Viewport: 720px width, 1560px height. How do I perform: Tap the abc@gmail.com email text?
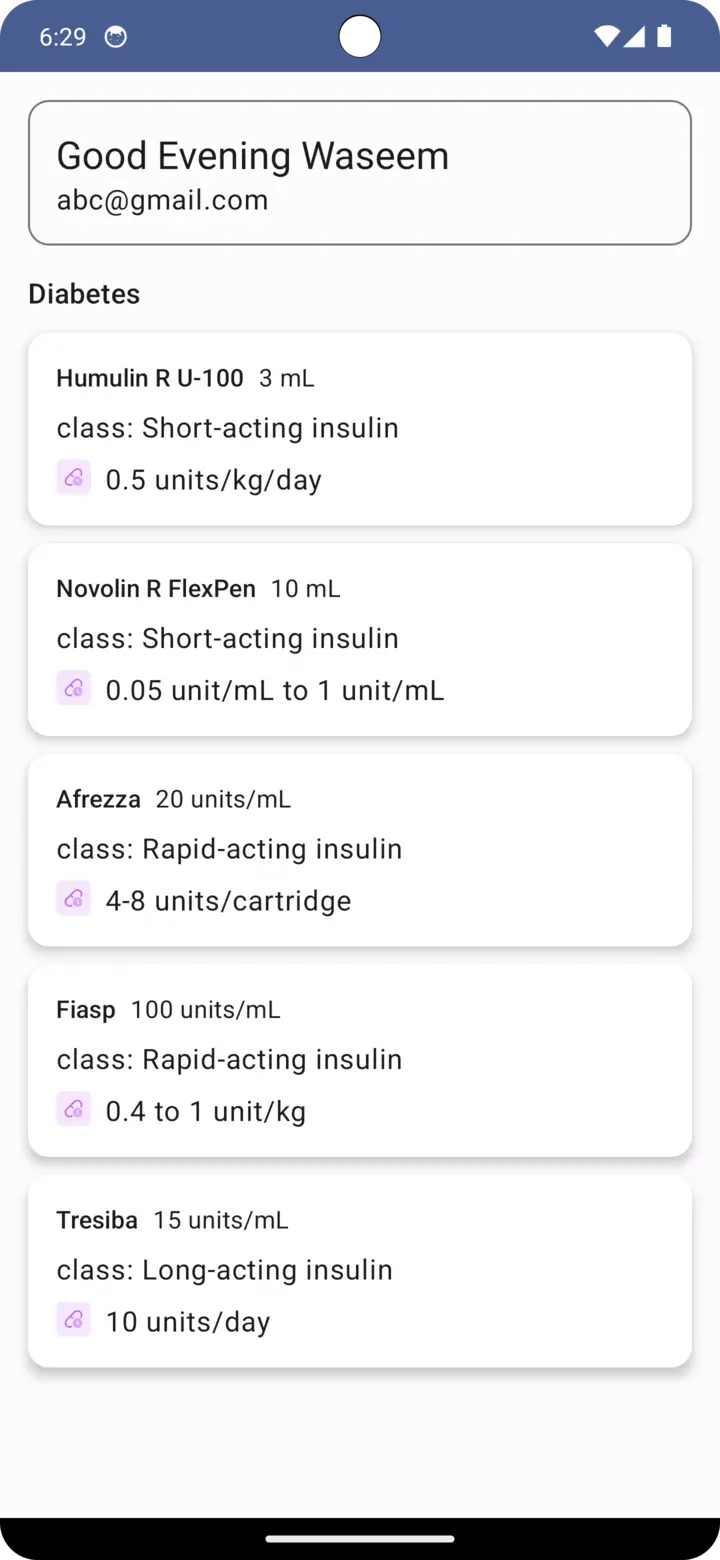pos(162,200)
